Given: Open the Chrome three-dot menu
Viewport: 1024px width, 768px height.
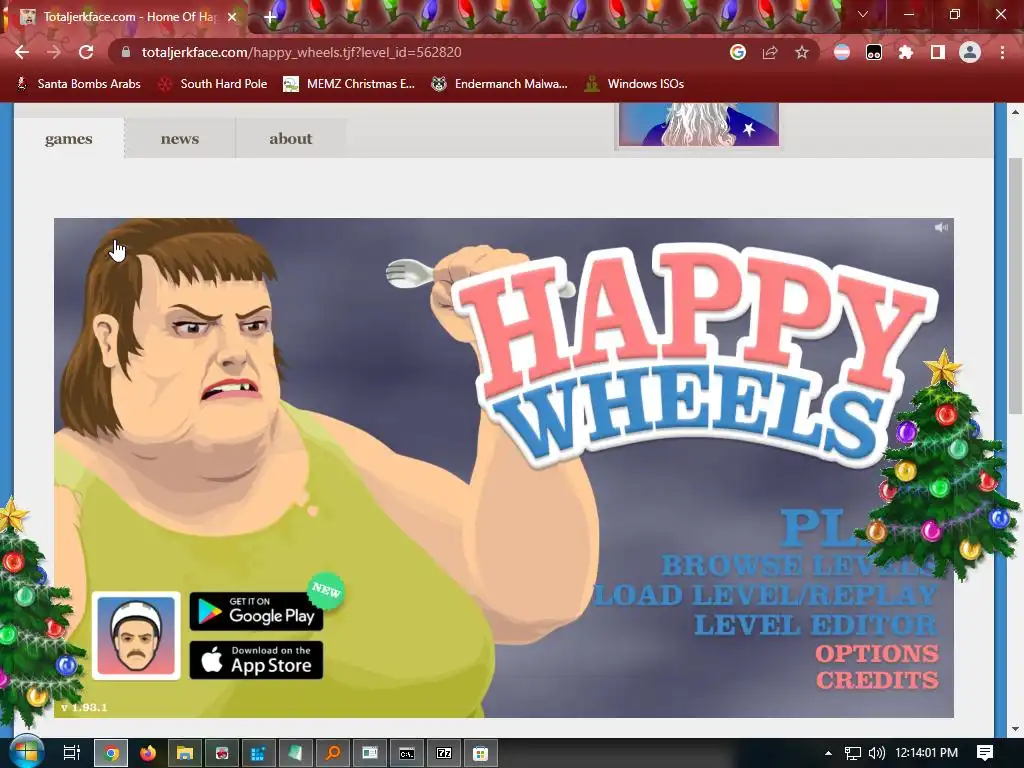Looking at the screenshot, I should [1002, 52].
